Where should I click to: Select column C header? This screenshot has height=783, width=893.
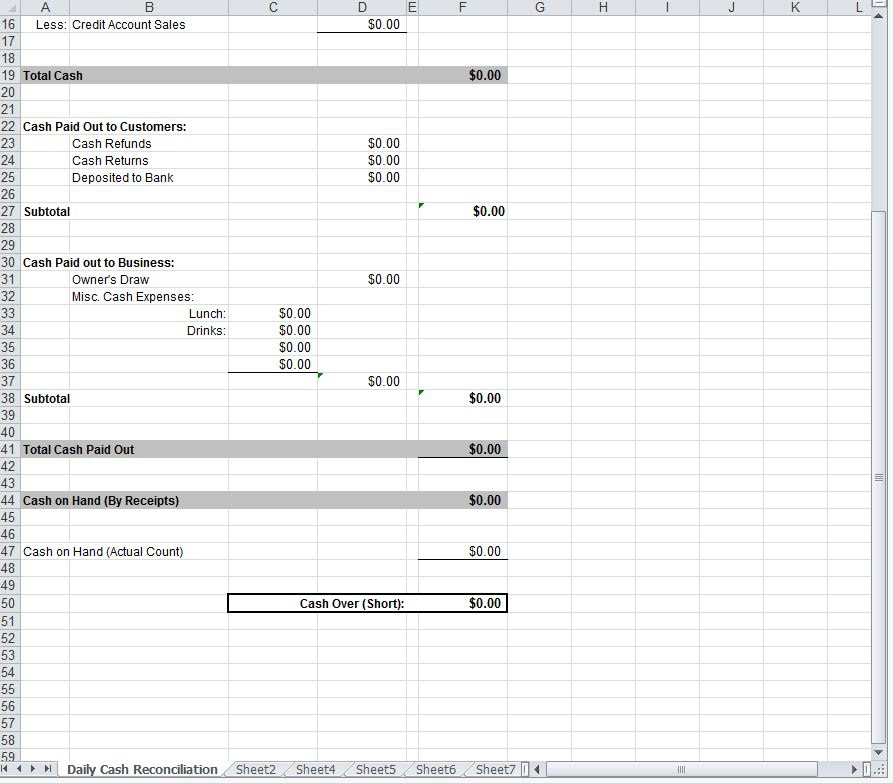pos(273,7)
